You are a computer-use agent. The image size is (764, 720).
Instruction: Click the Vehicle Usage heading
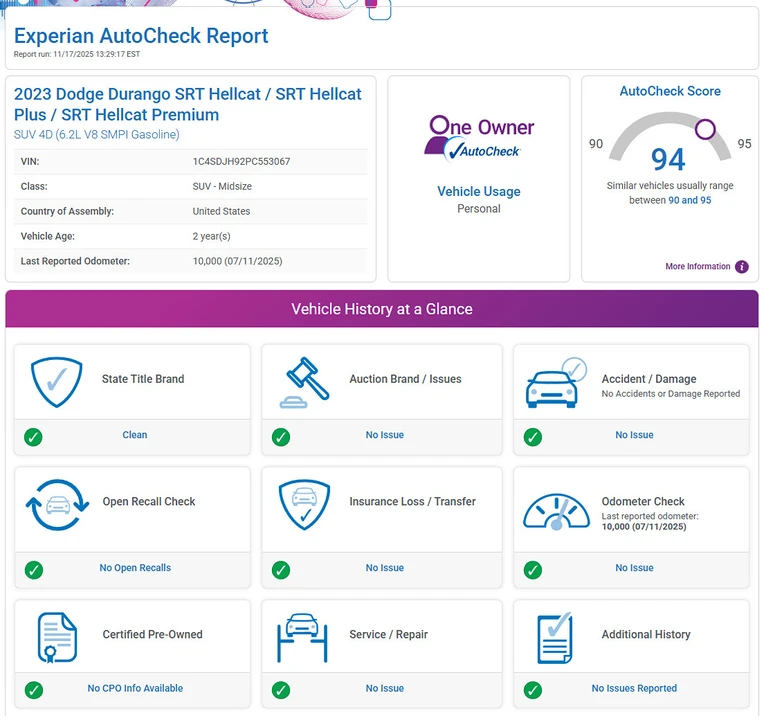[478, 191]
